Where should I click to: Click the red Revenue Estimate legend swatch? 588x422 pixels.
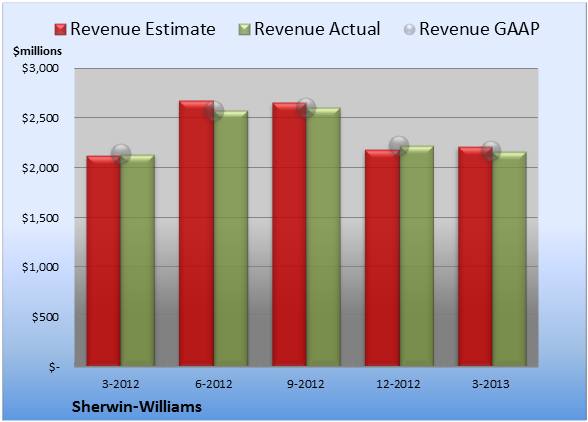60,29
